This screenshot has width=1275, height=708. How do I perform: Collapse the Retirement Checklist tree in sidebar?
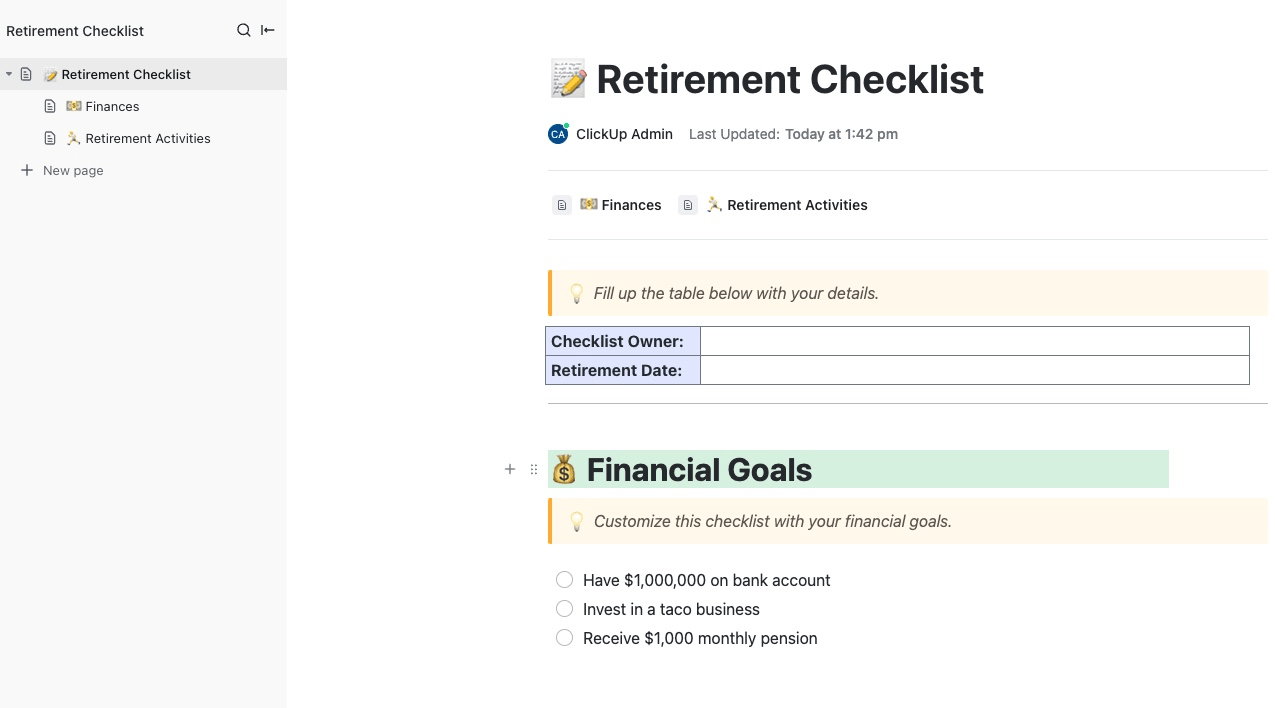(x=9, y=74)
